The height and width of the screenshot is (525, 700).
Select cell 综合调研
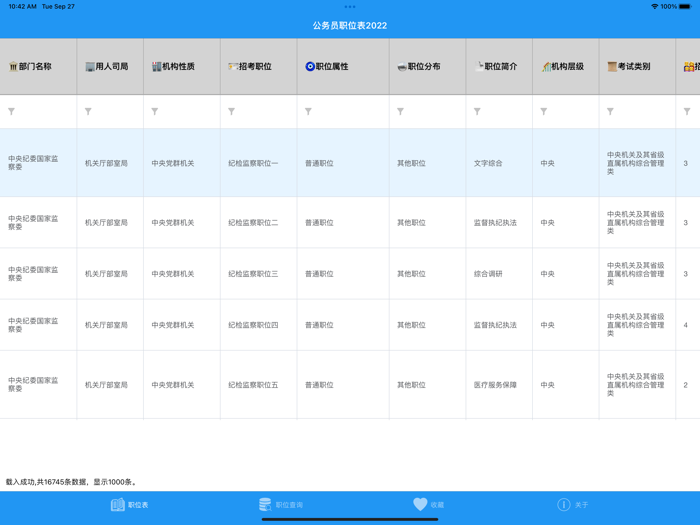pyautogui.click(x=488, y=274)
